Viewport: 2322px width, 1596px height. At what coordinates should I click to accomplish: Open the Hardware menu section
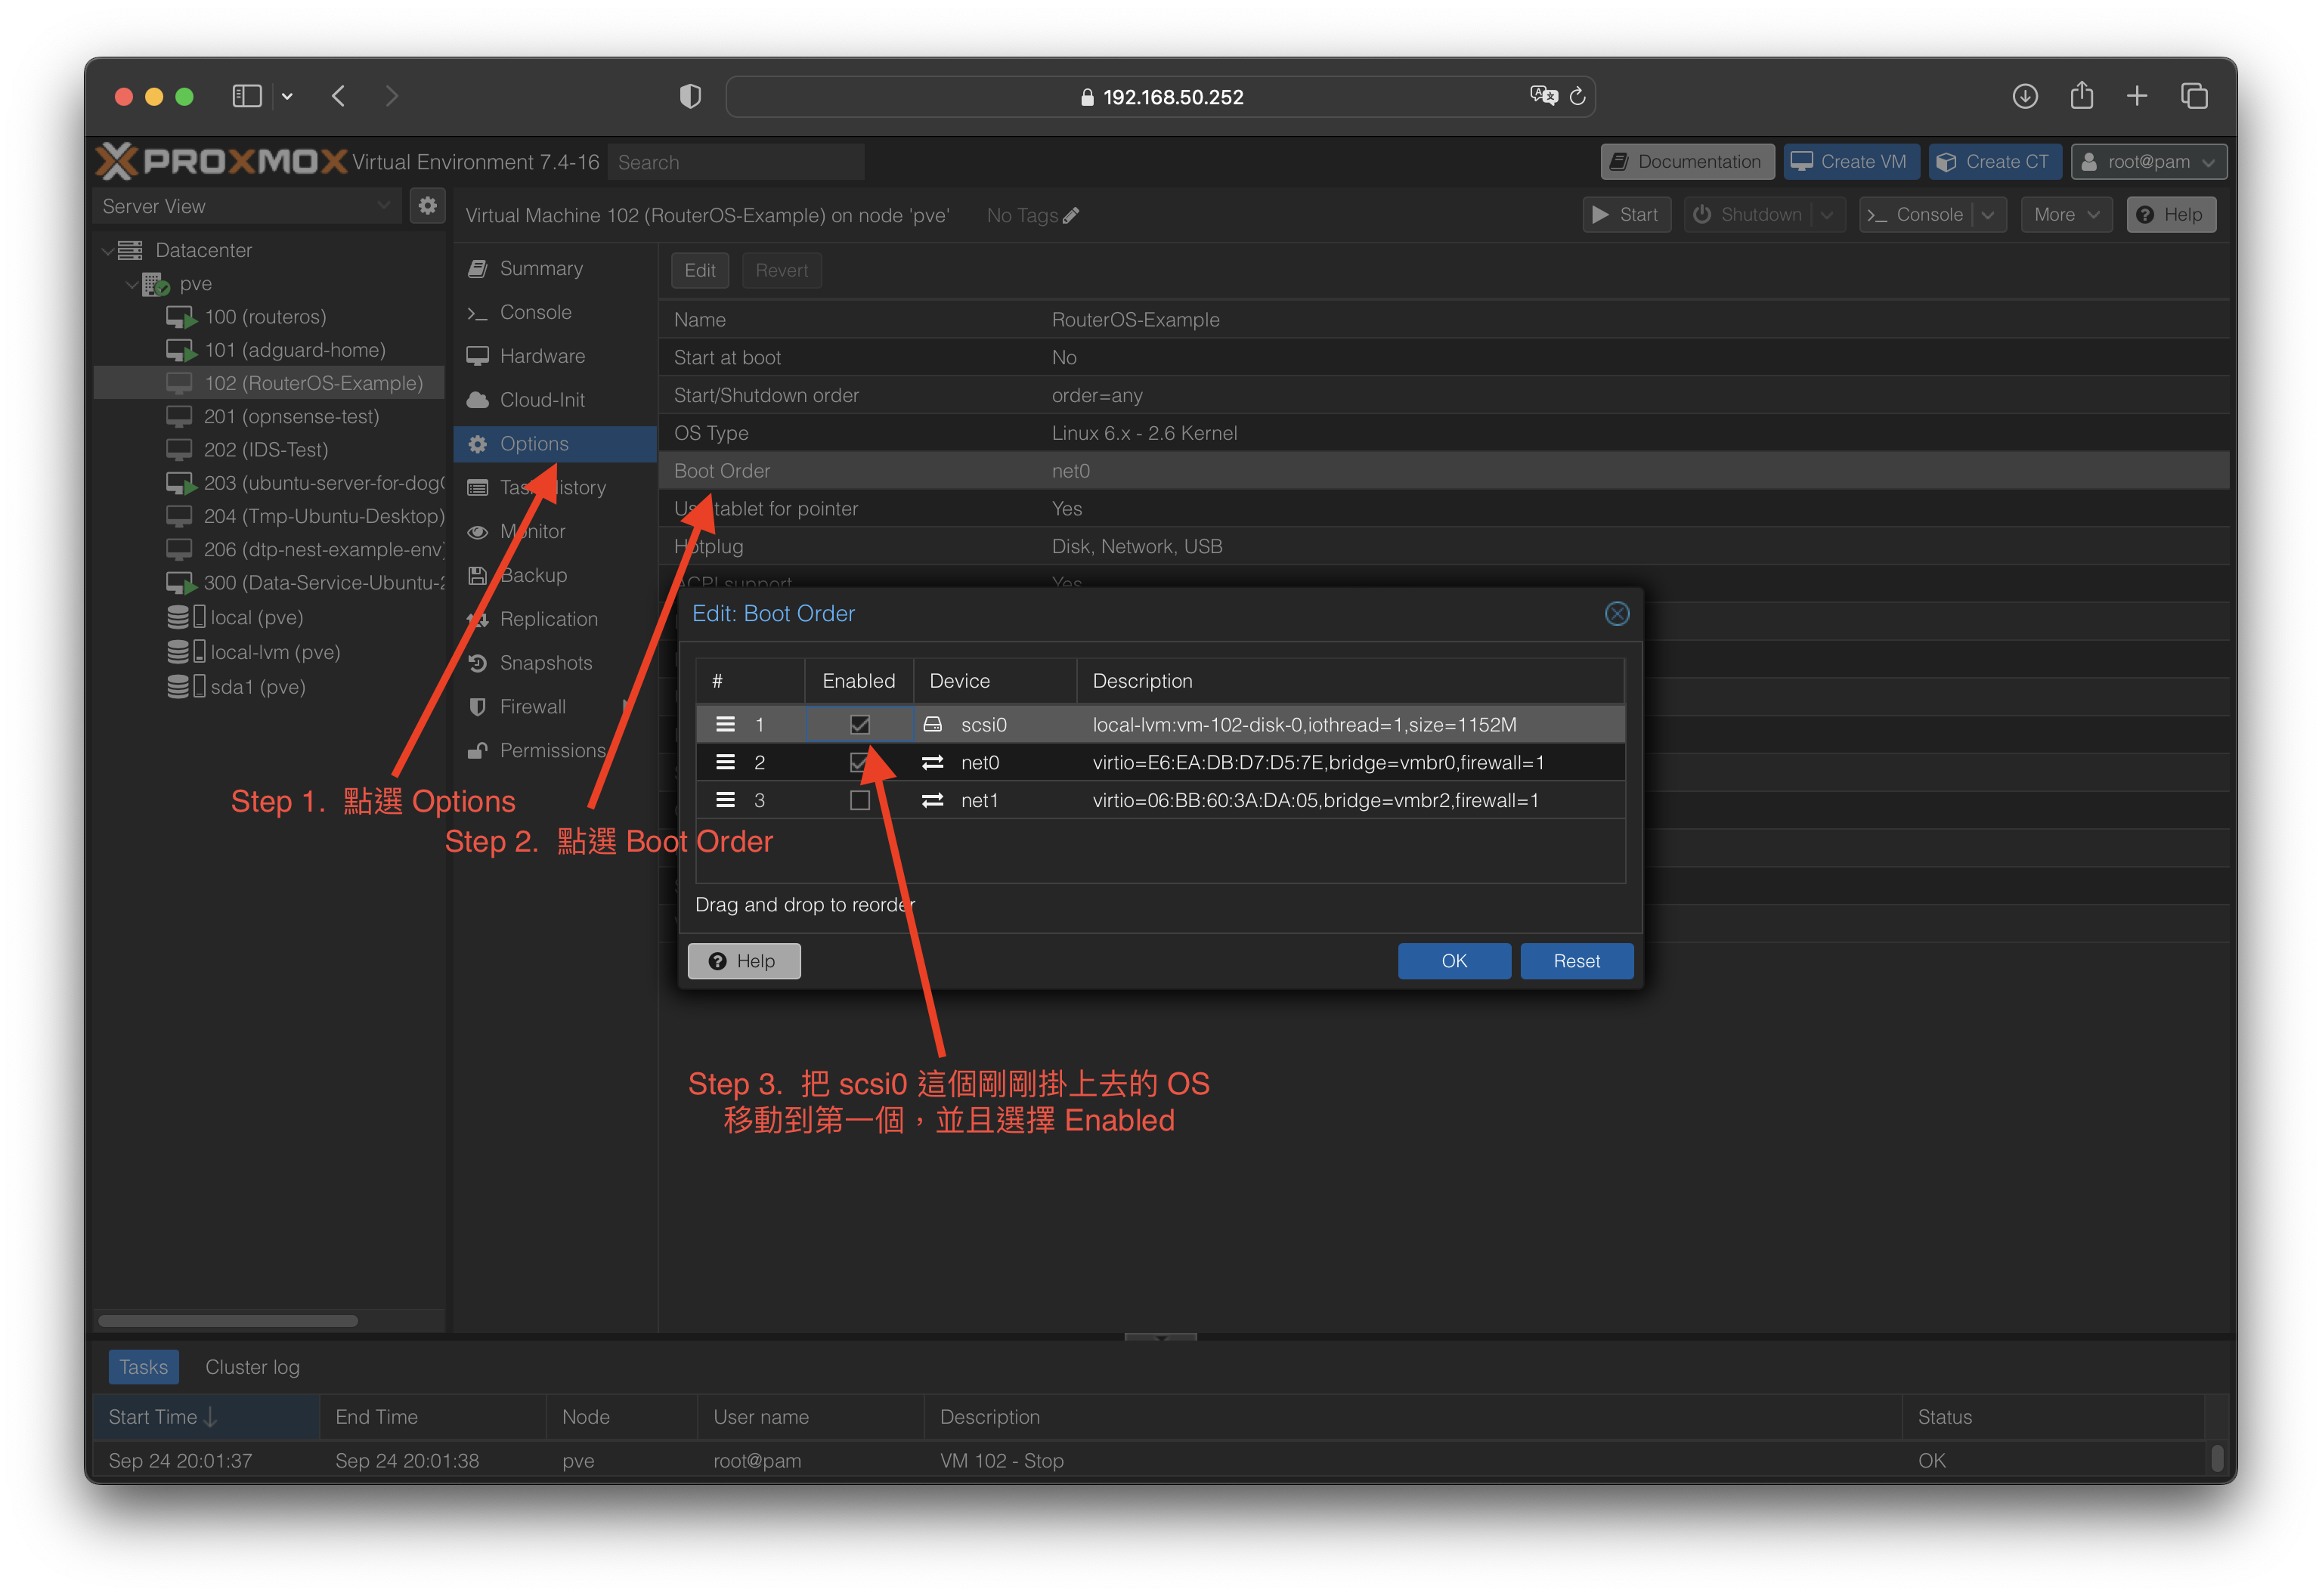542,356
